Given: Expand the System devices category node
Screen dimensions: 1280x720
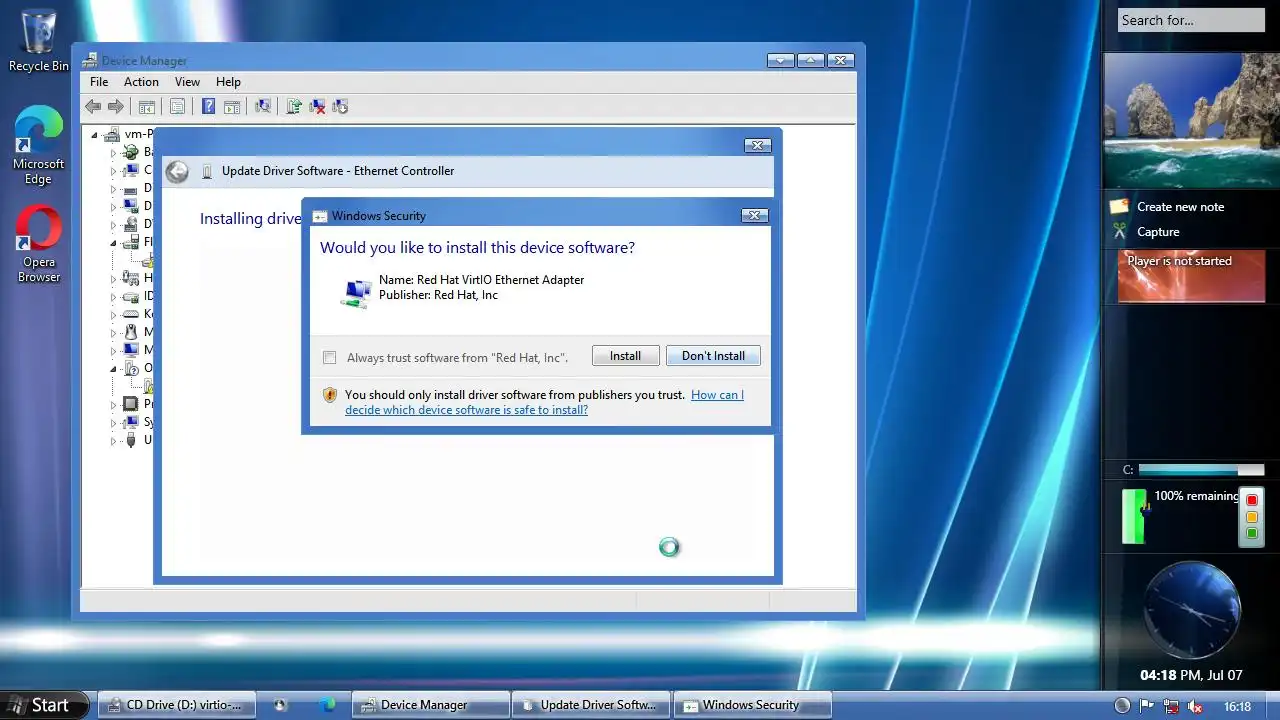Looking at the screenshot, I should coord(113,423).
